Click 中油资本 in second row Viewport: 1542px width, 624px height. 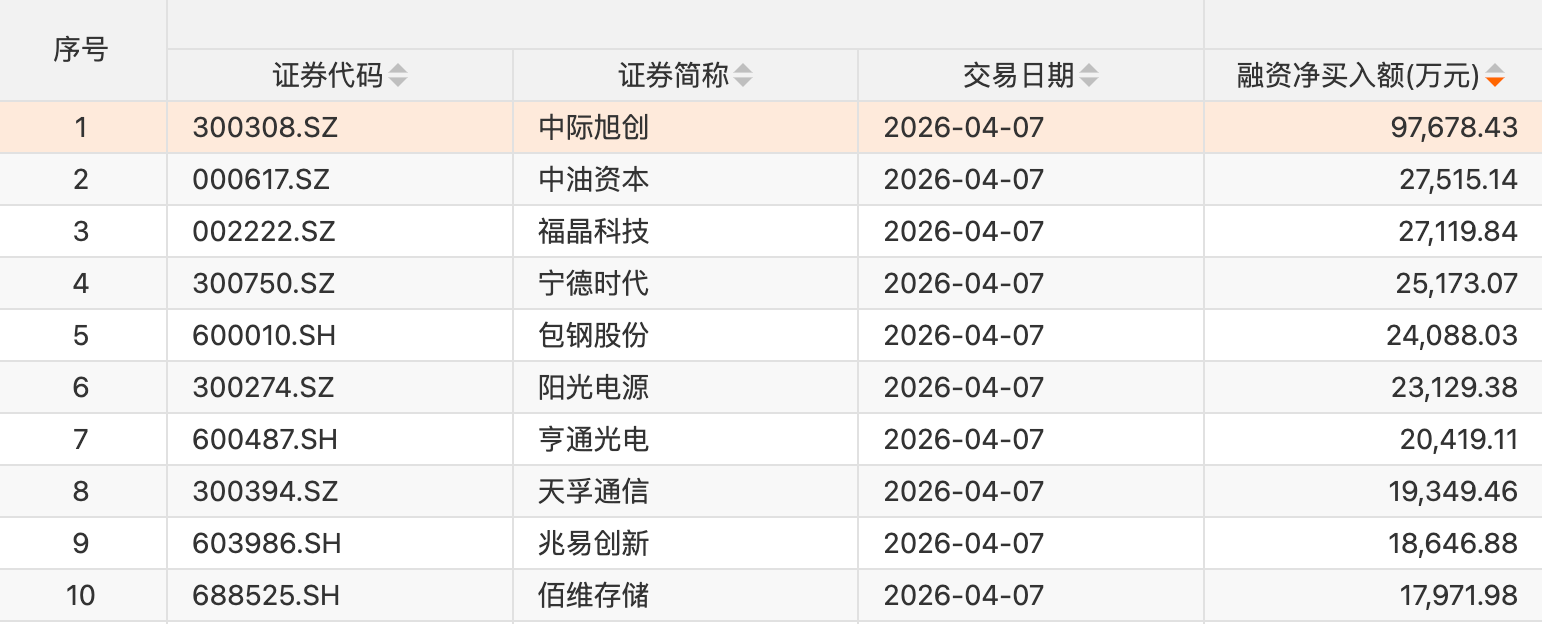tap(594, 180)
